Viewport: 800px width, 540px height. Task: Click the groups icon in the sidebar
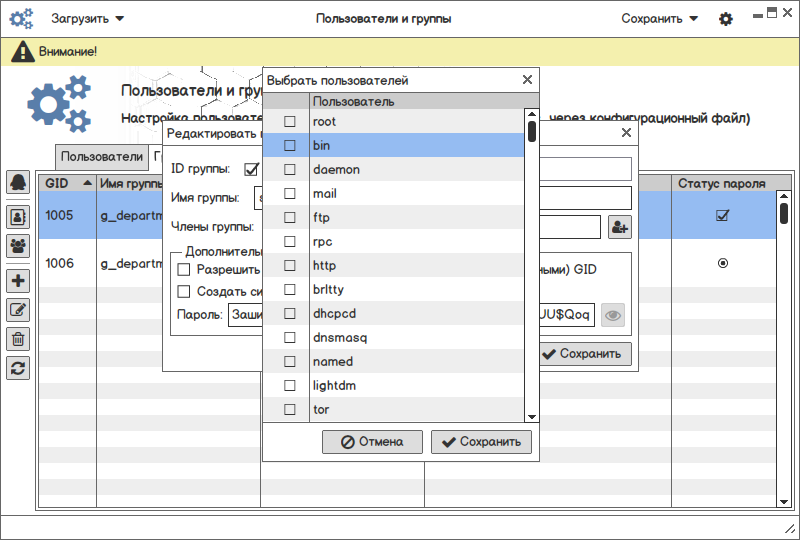(x=18, y=245)
